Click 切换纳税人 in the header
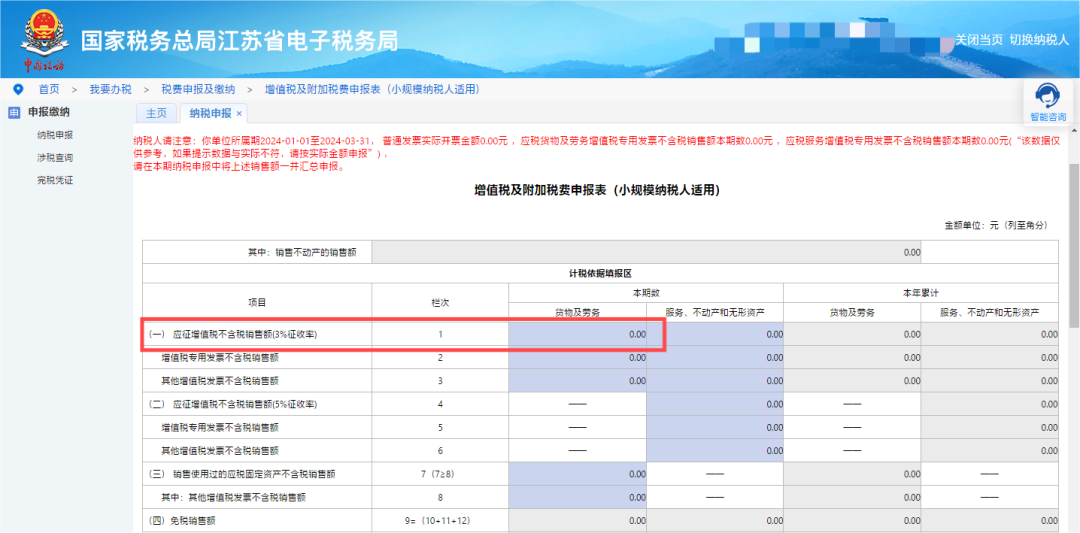The height and width of the screenshot is (533, 1080). pyautogui.click(x=1039, y=40)
